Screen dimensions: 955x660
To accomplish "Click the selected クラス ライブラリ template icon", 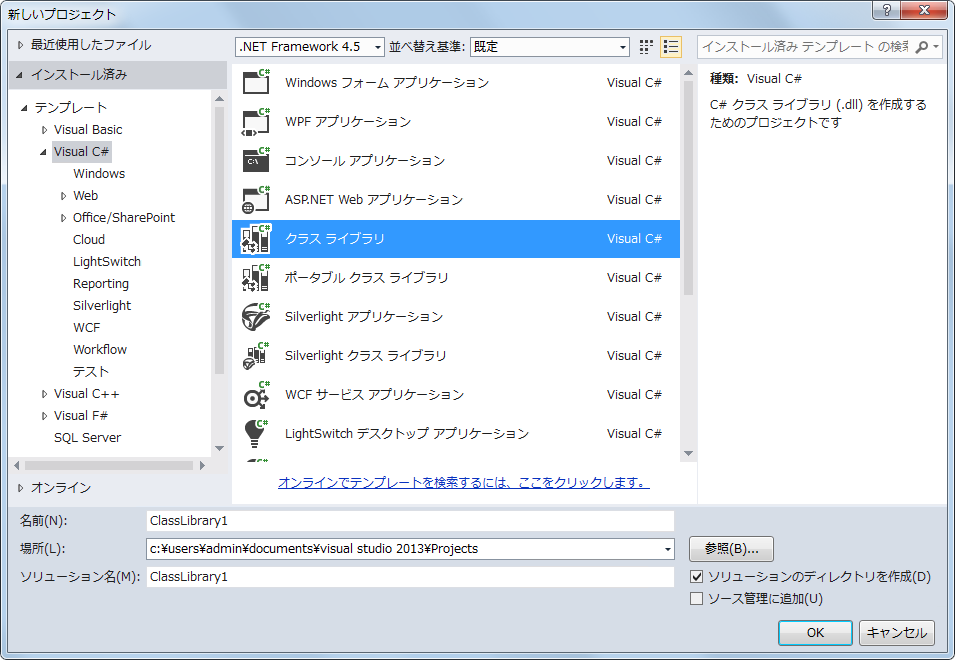I will pyautogui.click(x=256, y=238).
